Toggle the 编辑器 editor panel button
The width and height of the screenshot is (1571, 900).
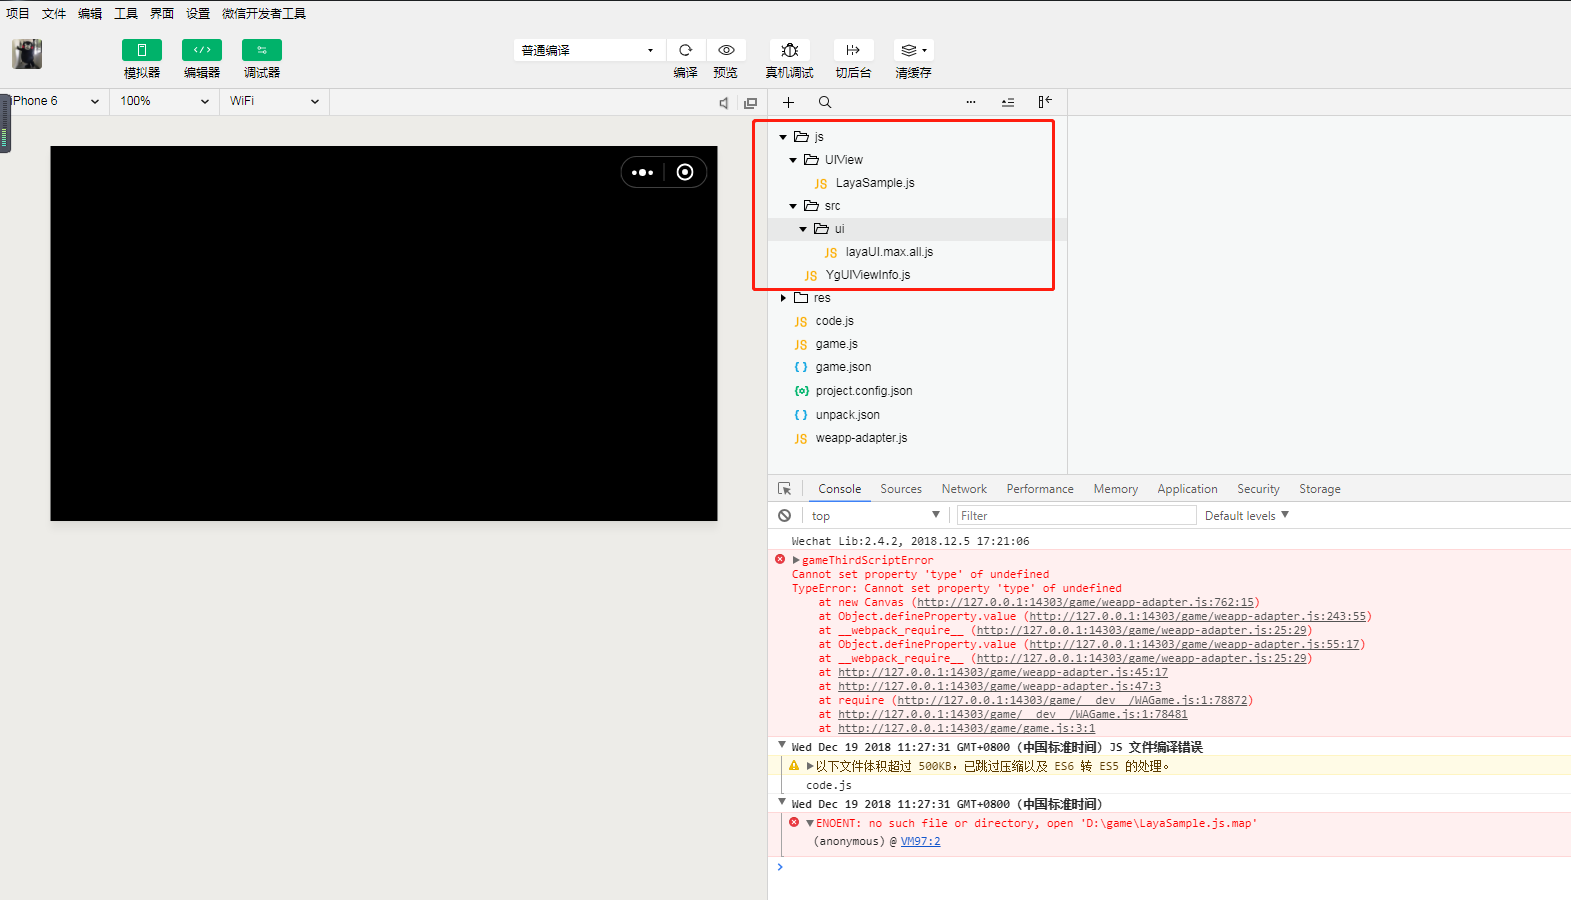(x=201, y=50)
